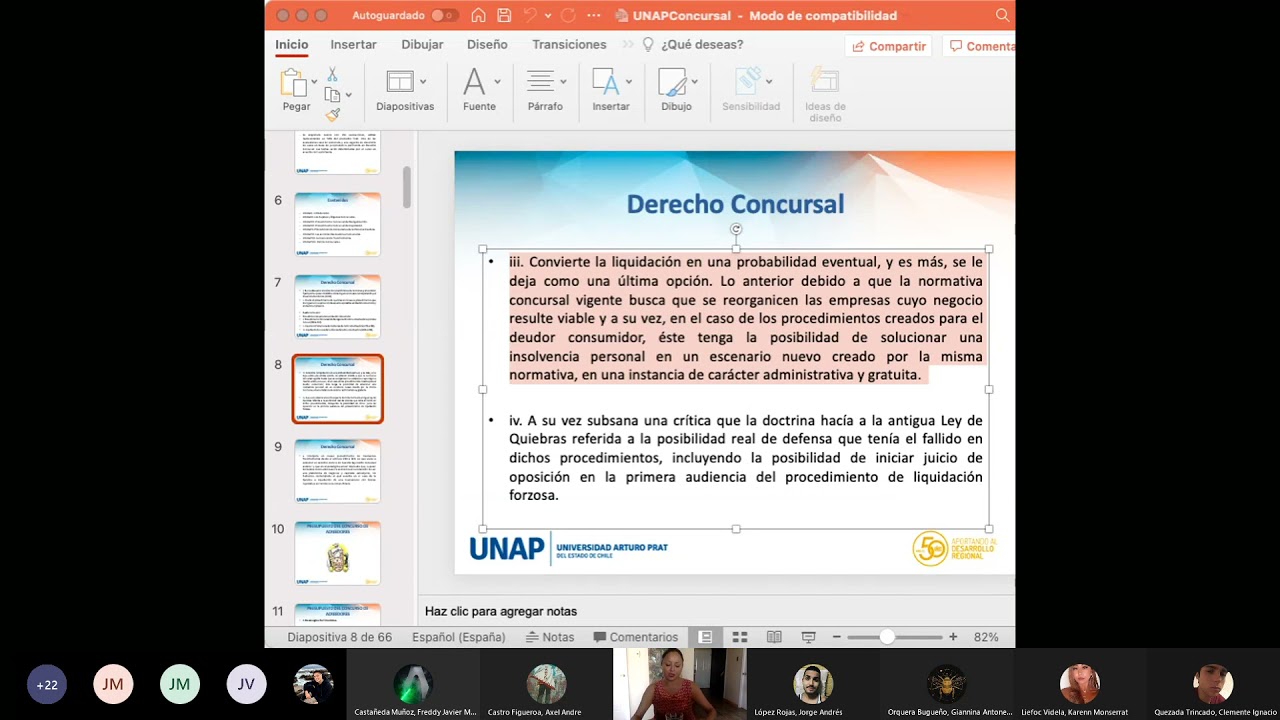The height and width of the screenshot is (720, 1280).
Task: Click the ¿Qué deseas? search box
Action: 693,45
